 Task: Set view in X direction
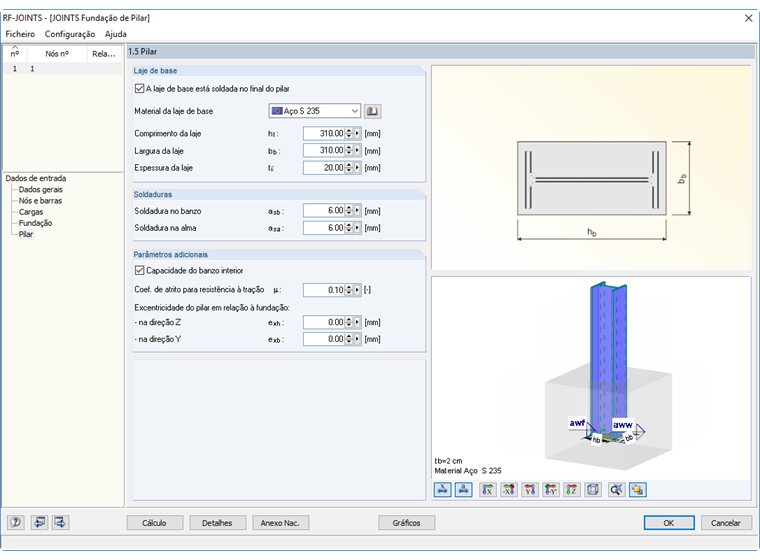pos(488,490)
